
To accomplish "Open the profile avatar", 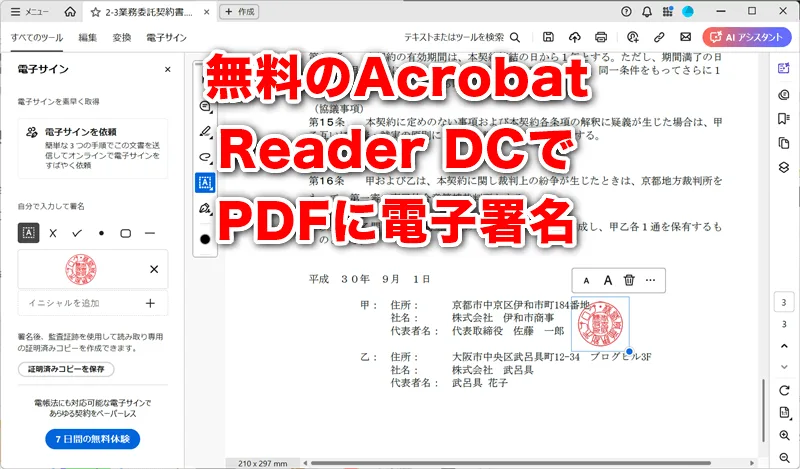I will [688, 12].
